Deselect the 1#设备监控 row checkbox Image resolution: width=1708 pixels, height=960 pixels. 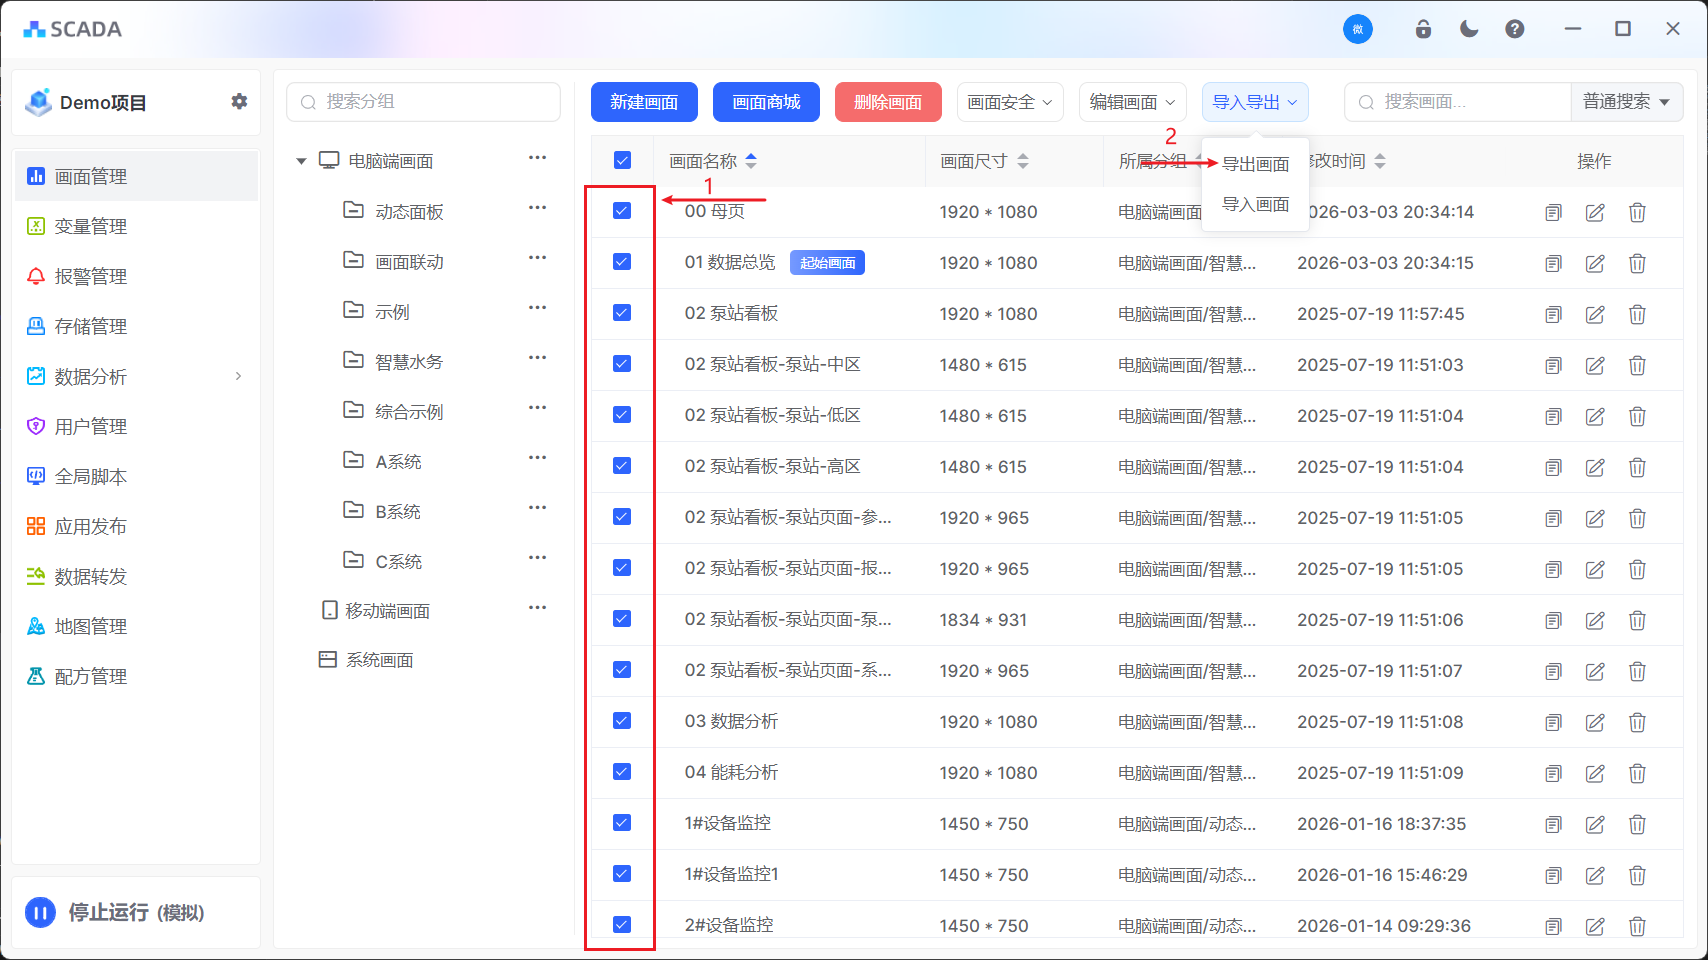tap(622, 823)
